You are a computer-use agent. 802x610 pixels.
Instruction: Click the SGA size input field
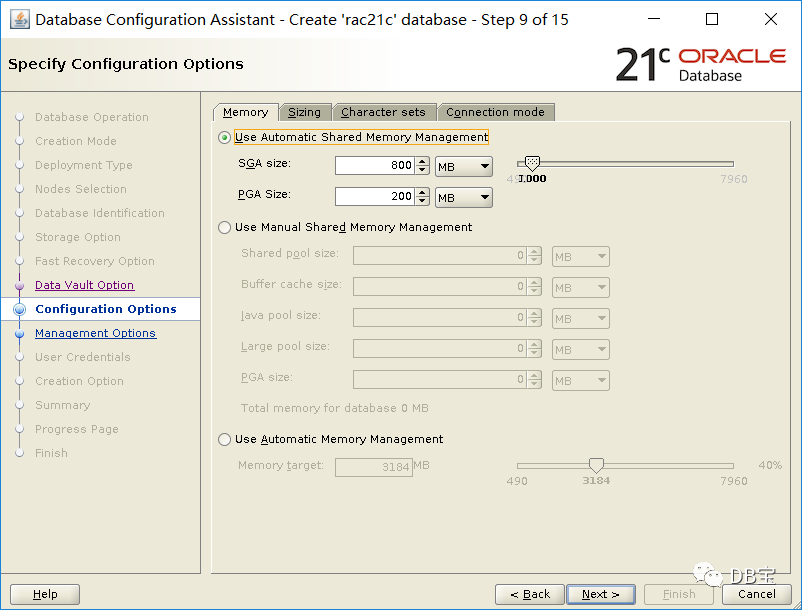tap(375, 166)
